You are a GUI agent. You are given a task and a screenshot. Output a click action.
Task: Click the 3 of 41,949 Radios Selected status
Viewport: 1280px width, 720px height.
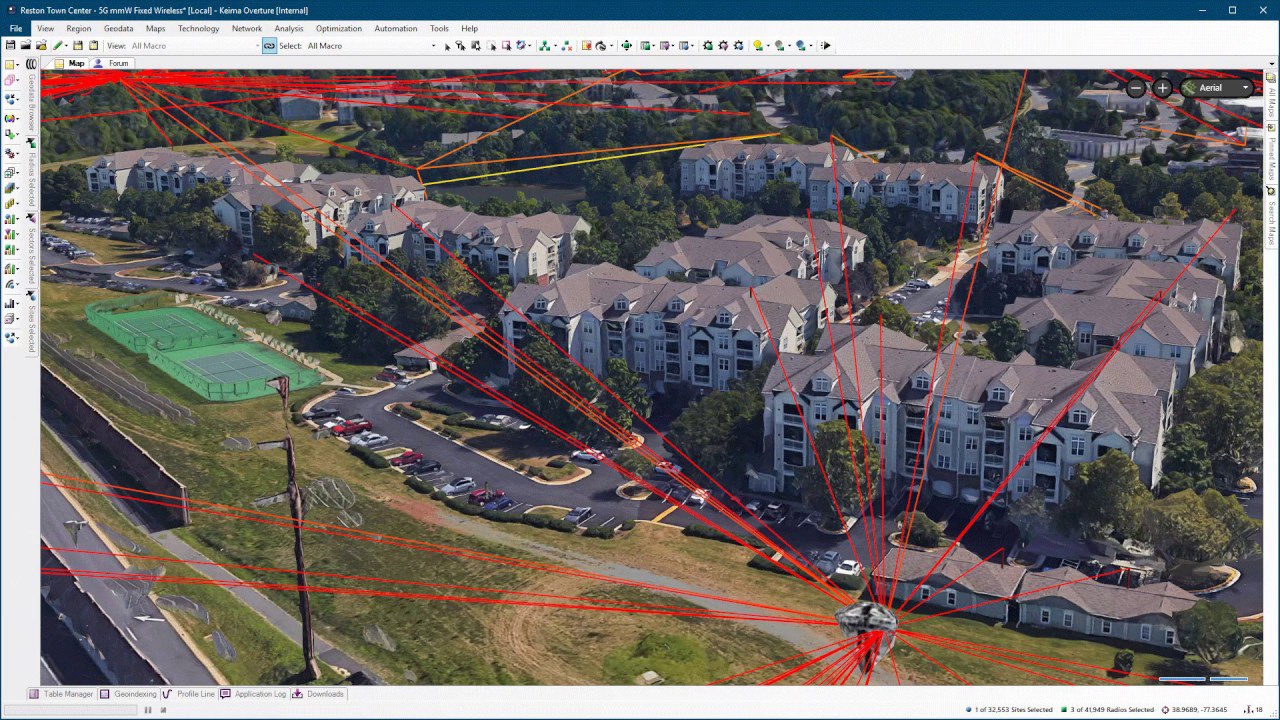tap(1107, 710)
